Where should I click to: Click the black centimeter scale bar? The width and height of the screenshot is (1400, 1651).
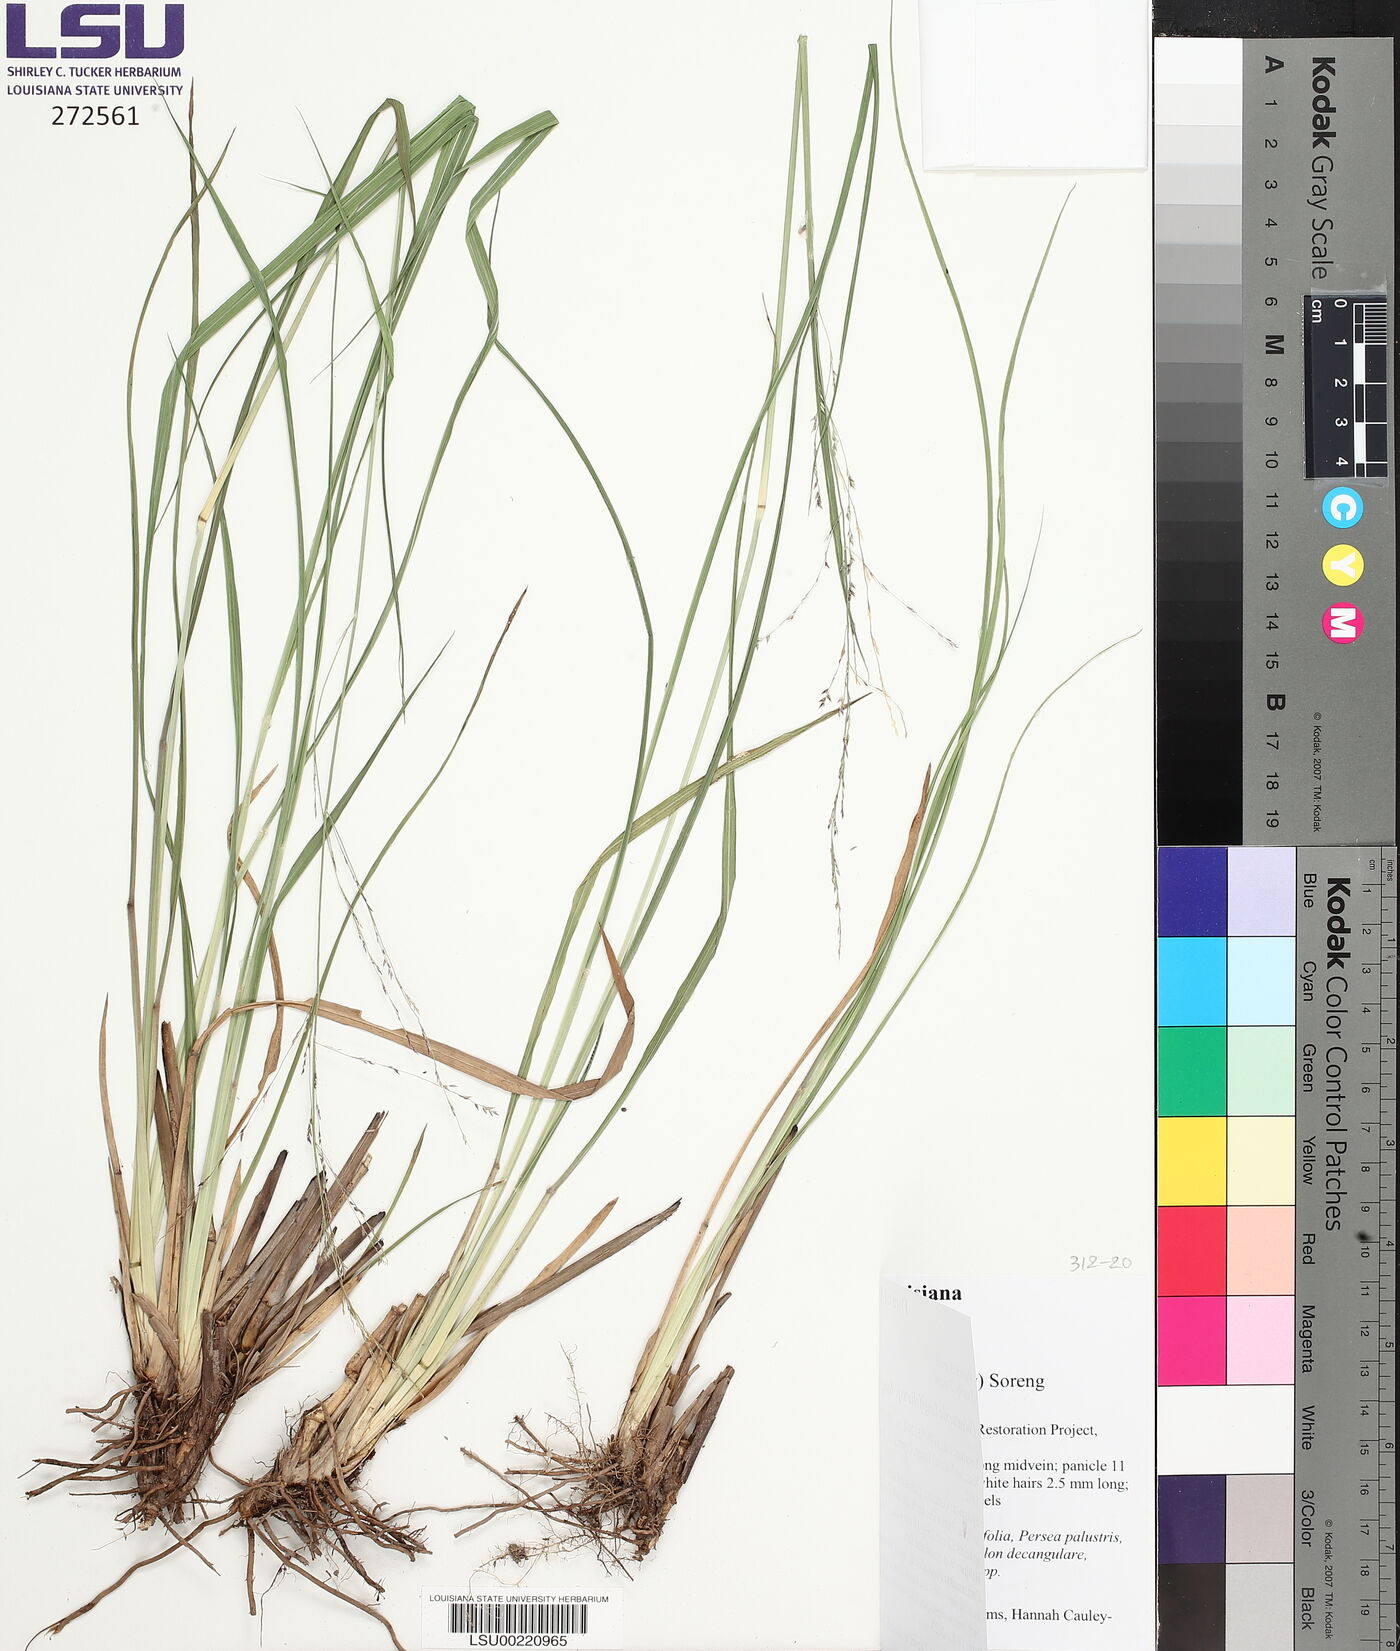(1345, 386)
